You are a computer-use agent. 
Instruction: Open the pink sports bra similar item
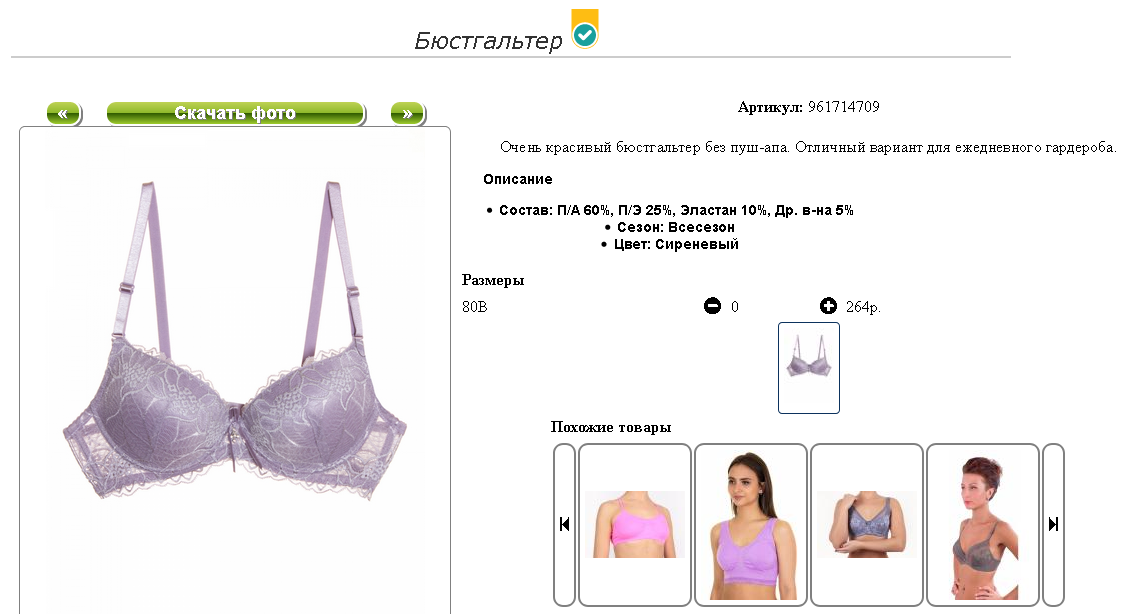[634, 524]
